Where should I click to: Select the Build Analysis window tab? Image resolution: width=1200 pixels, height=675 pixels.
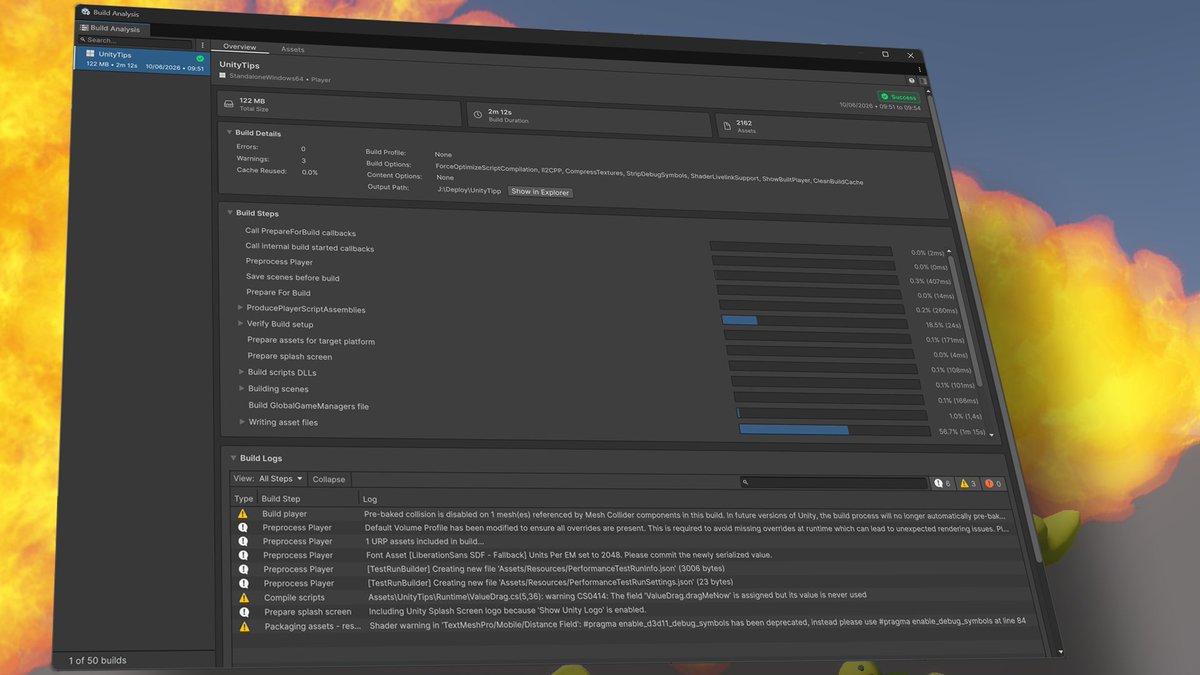pos(111,29)
